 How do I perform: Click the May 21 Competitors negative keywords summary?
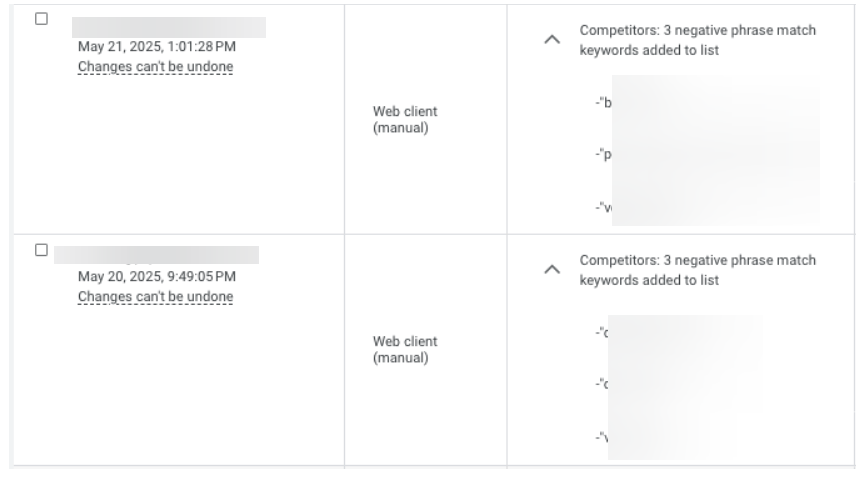point(697,40)
